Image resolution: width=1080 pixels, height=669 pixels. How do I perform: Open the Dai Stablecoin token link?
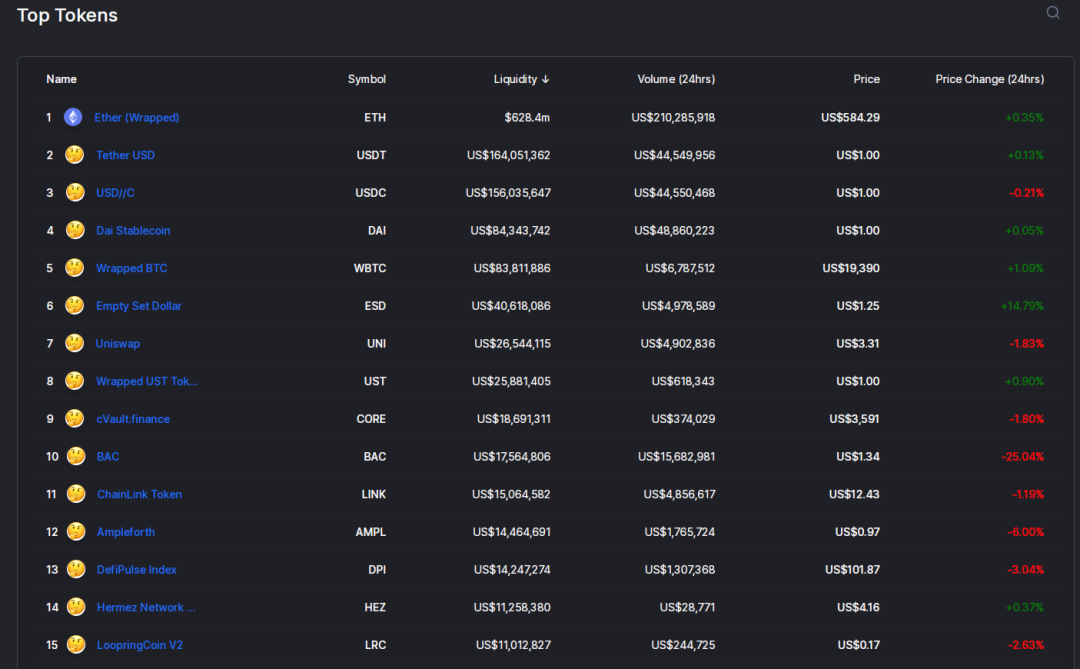pos(133,230)
